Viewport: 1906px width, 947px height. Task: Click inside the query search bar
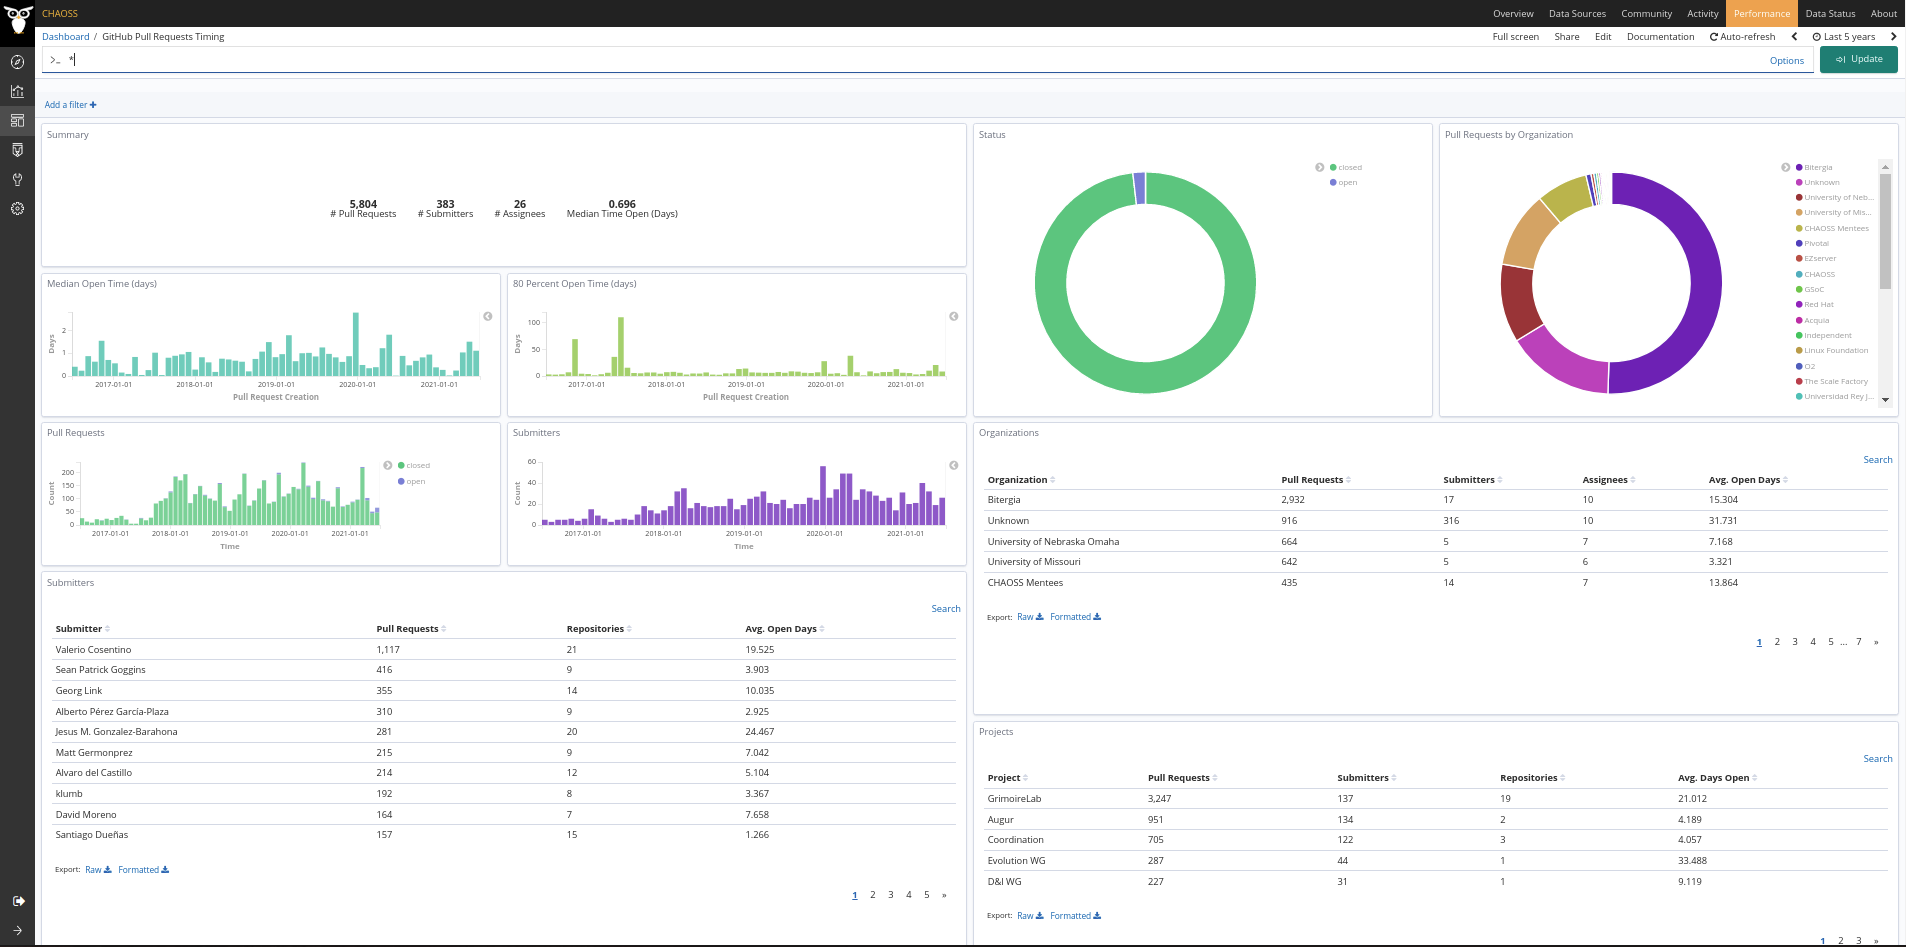coord(900,60)
